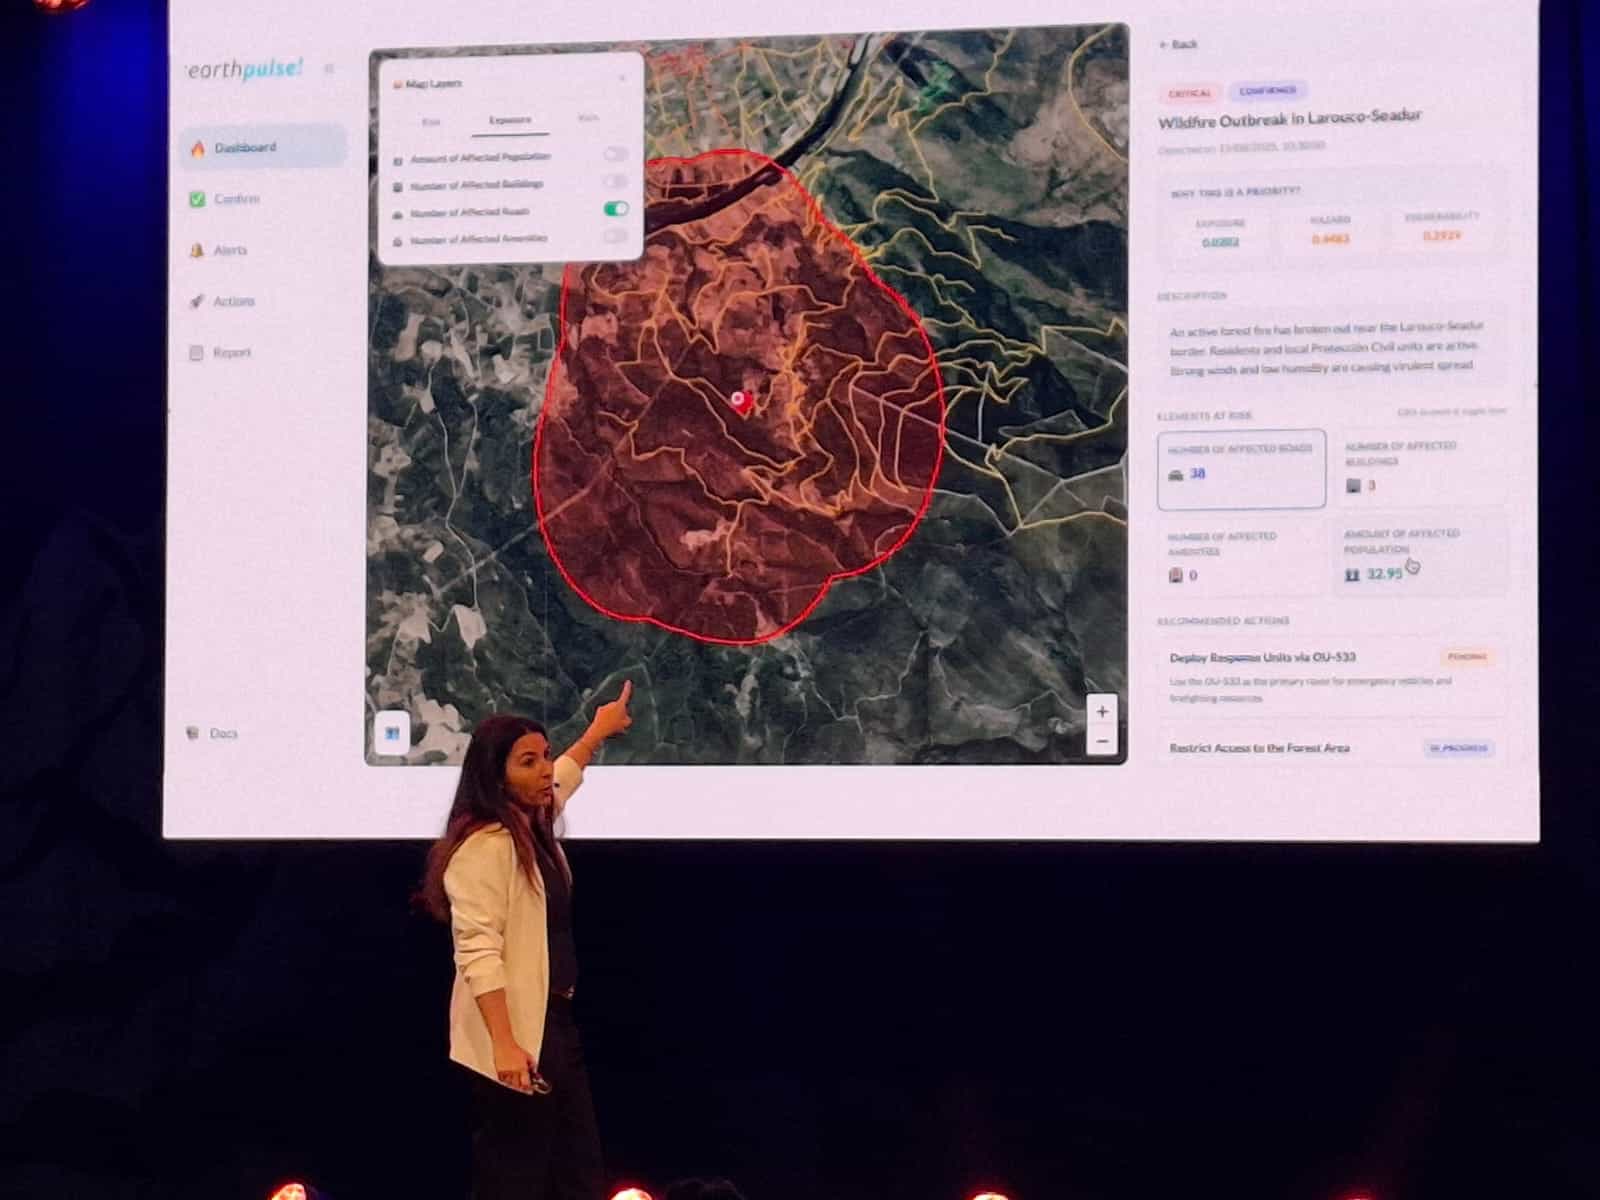The height and width of the screenshot is (1200, 1600).
Task: Click Wildfire Outbreak in Larouco-Seadur title
Action: point(1290,120)
